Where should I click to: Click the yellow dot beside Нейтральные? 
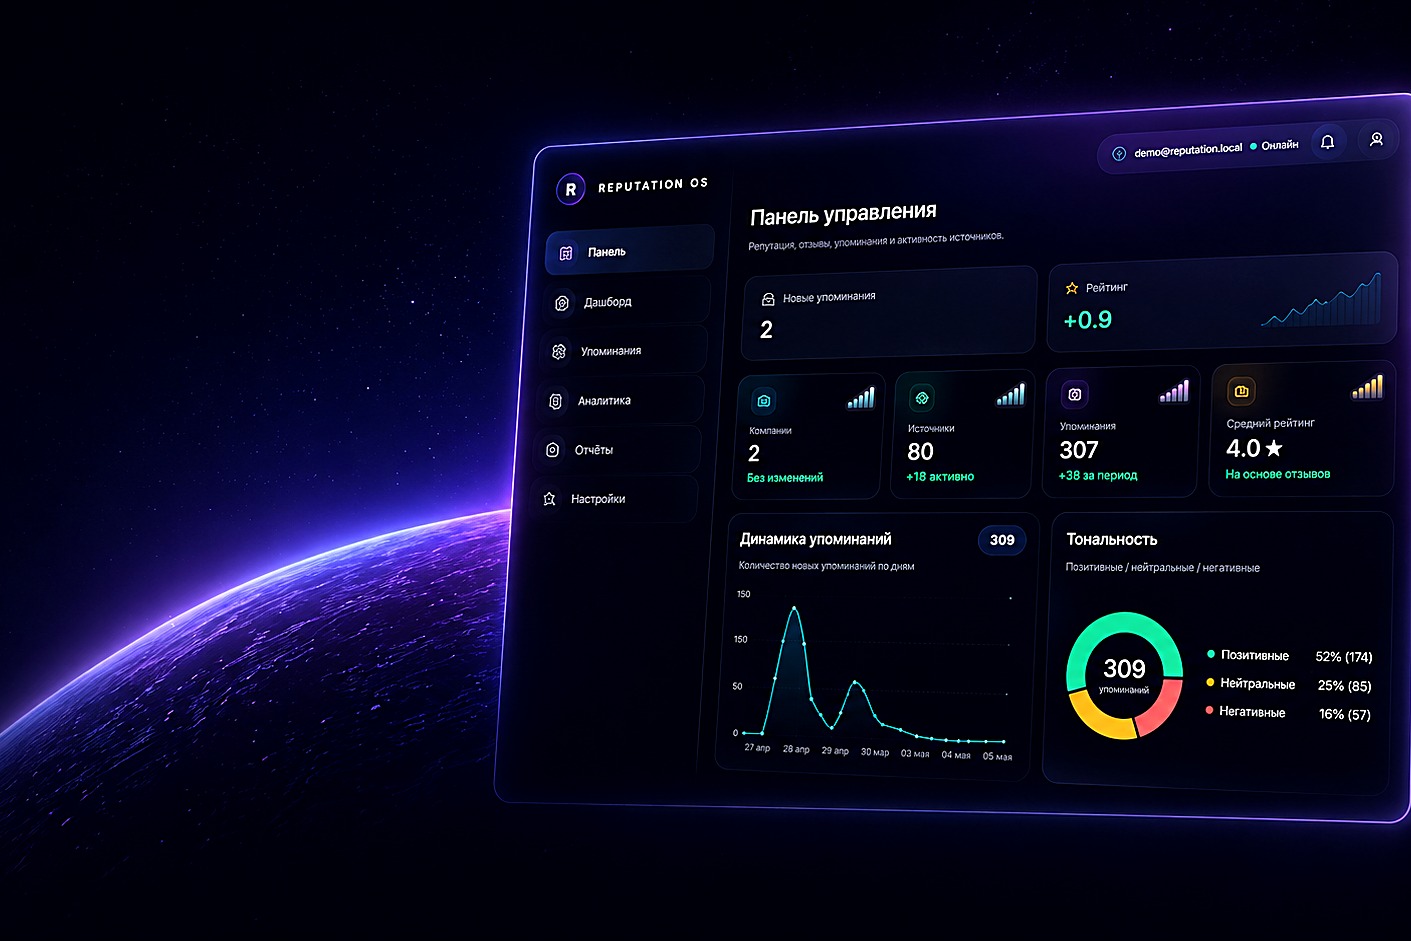click(1210, 682)
